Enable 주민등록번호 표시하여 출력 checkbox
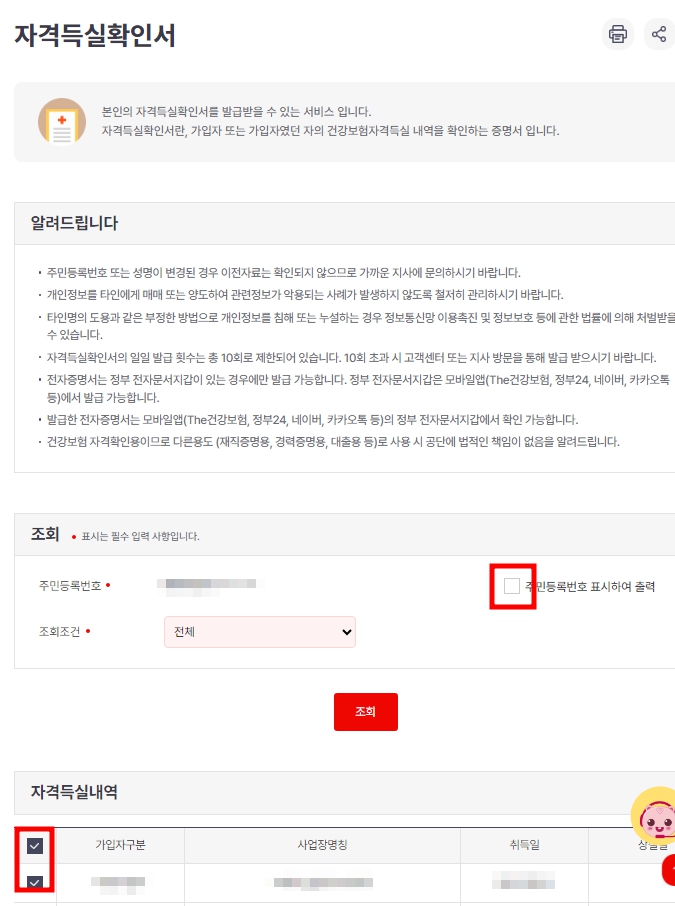The width and height of the screenshot is (675, 906). pyautogui.click(x=511, y=586)
